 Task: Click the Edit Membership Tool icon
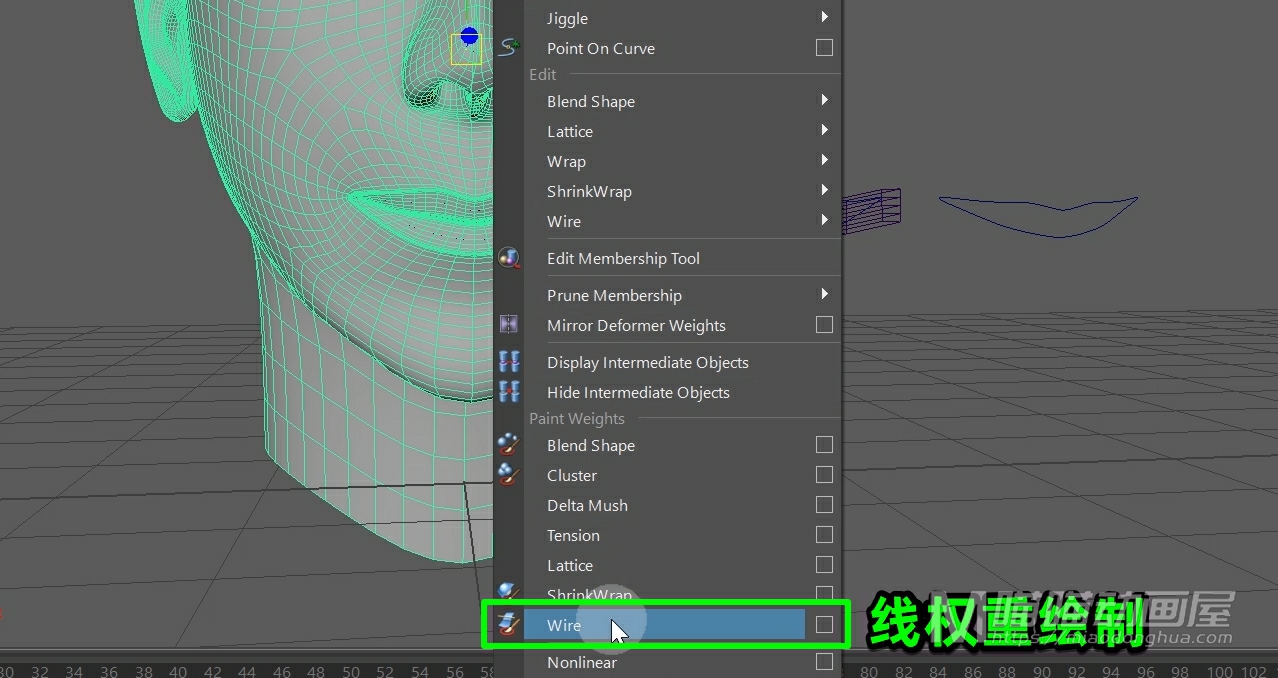click(x=509, y=258)
